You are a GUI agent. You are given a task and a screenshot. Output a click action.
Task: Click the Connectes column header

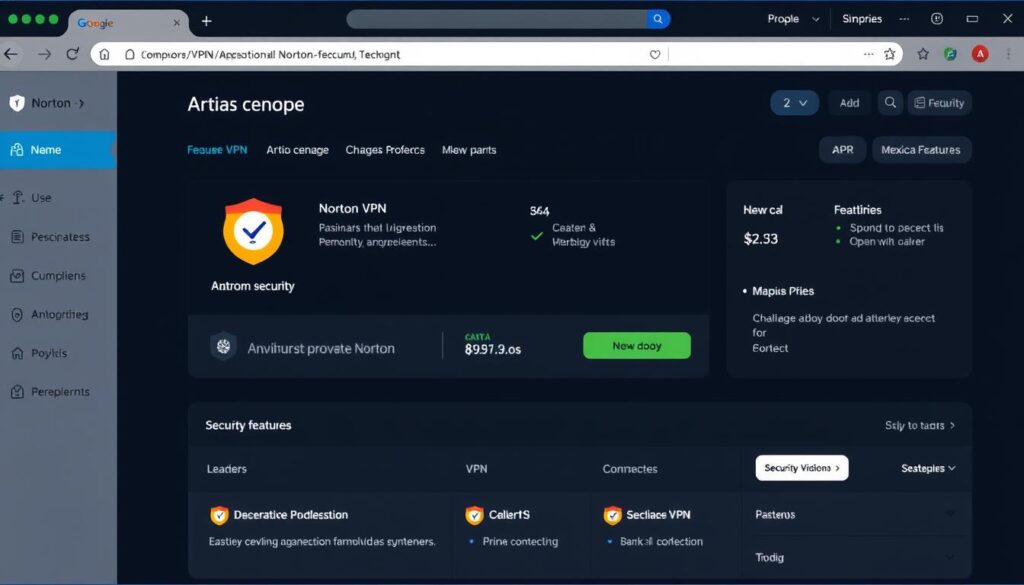tap(630, 469)
